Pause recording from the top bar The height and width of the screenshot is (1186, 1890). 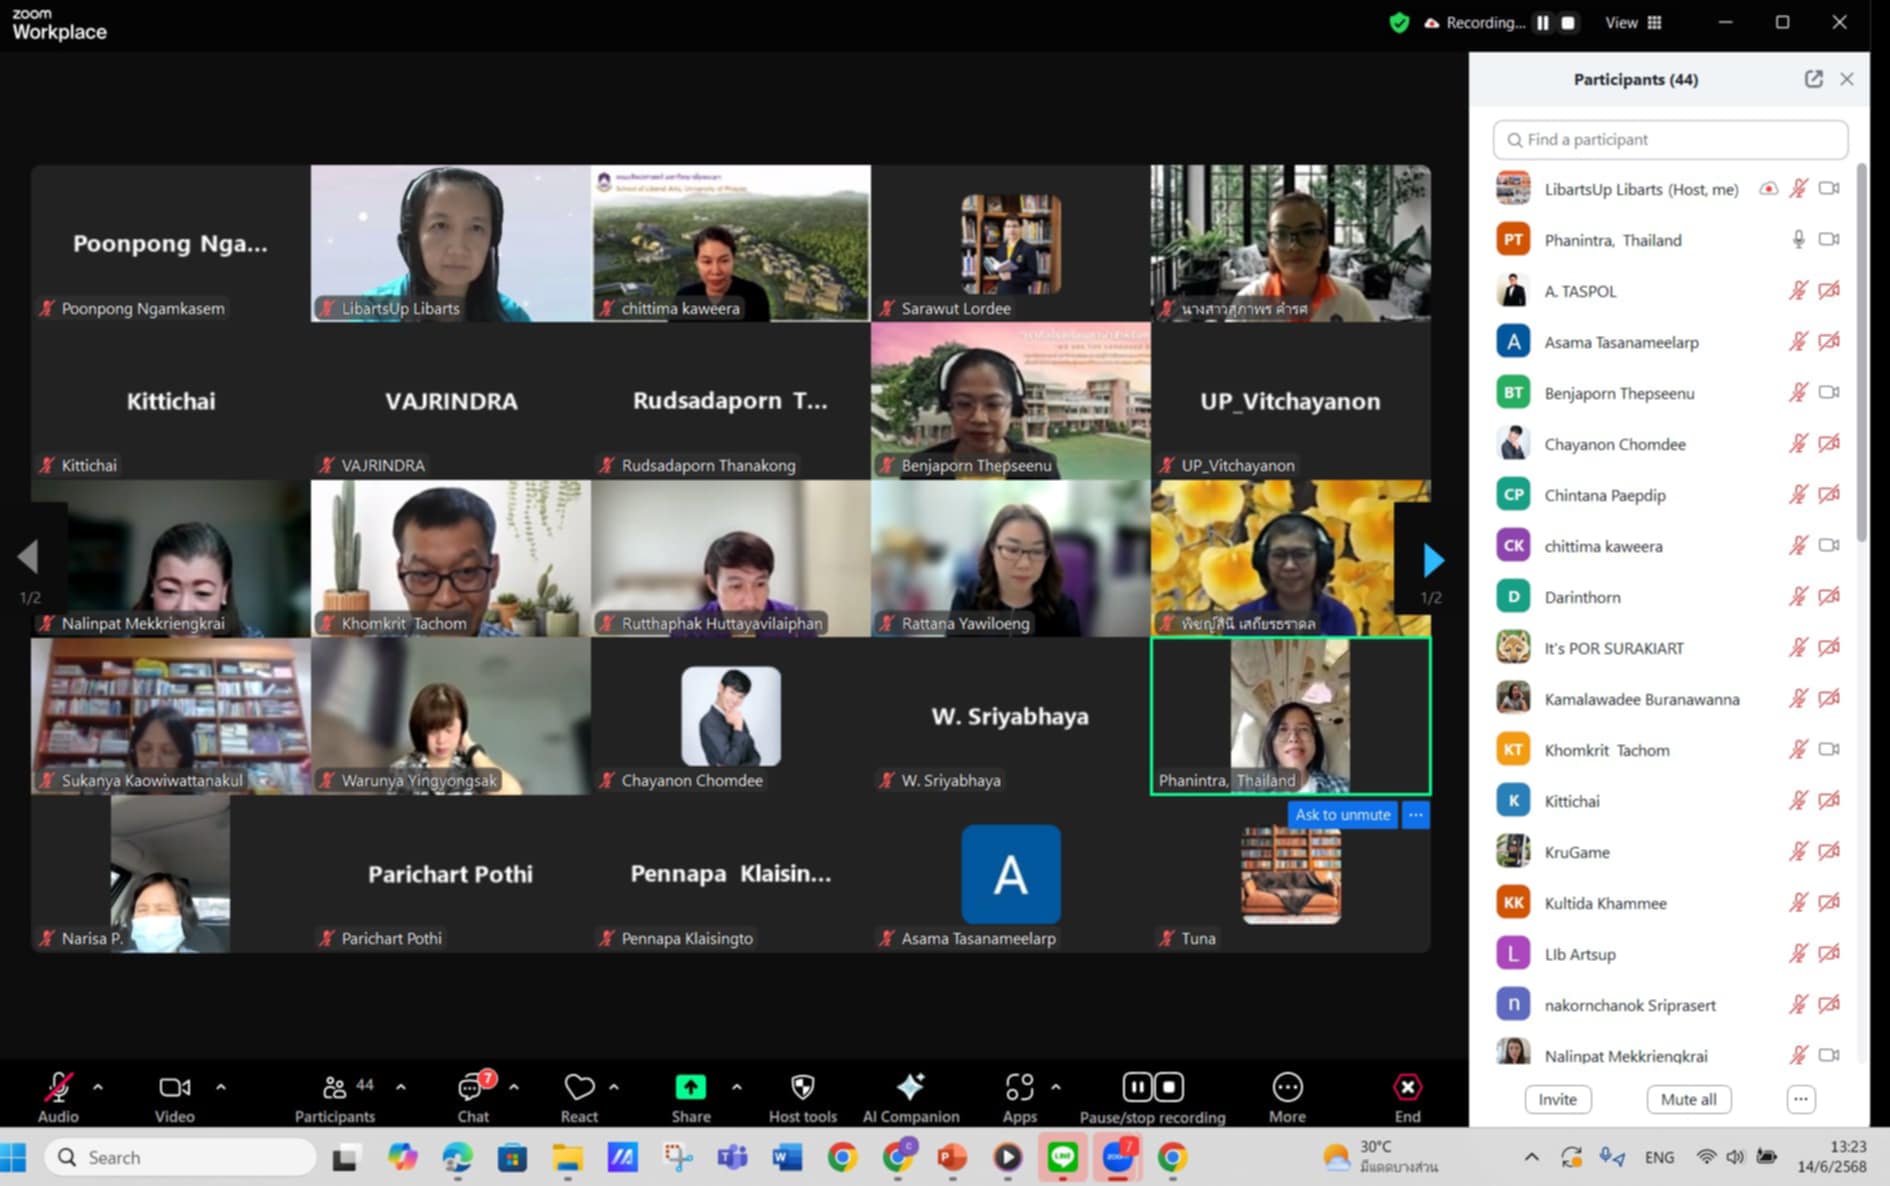tap(1543, 23)
